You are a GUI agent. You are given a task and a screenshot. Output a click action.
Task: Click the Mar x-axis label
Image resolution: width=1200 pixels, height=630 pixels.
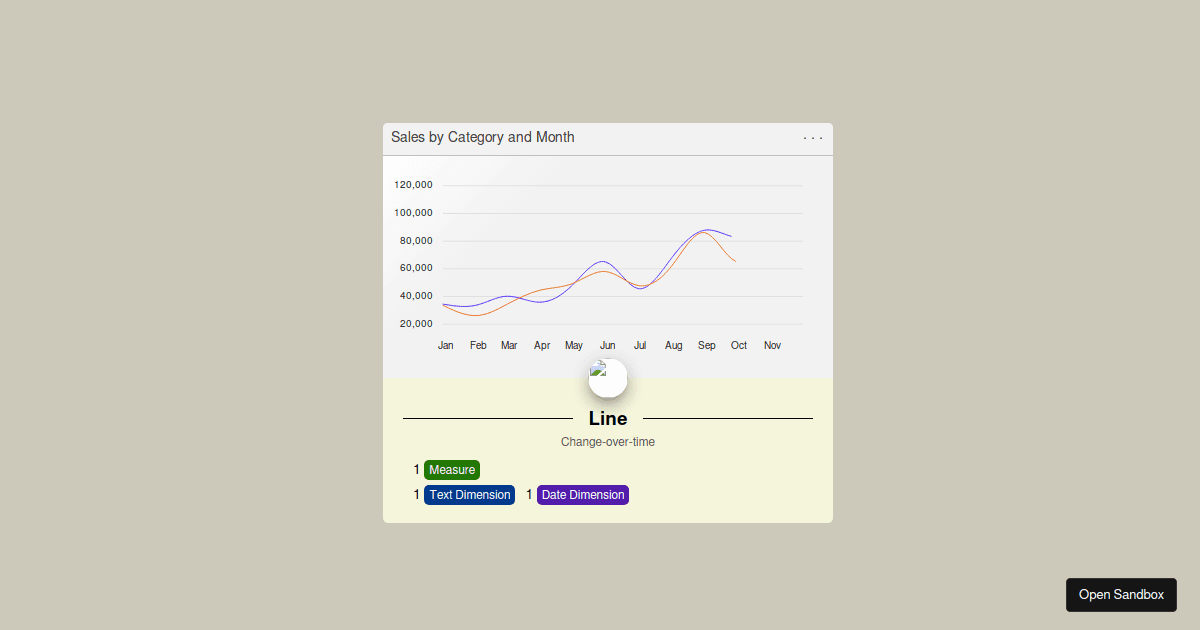509,345
